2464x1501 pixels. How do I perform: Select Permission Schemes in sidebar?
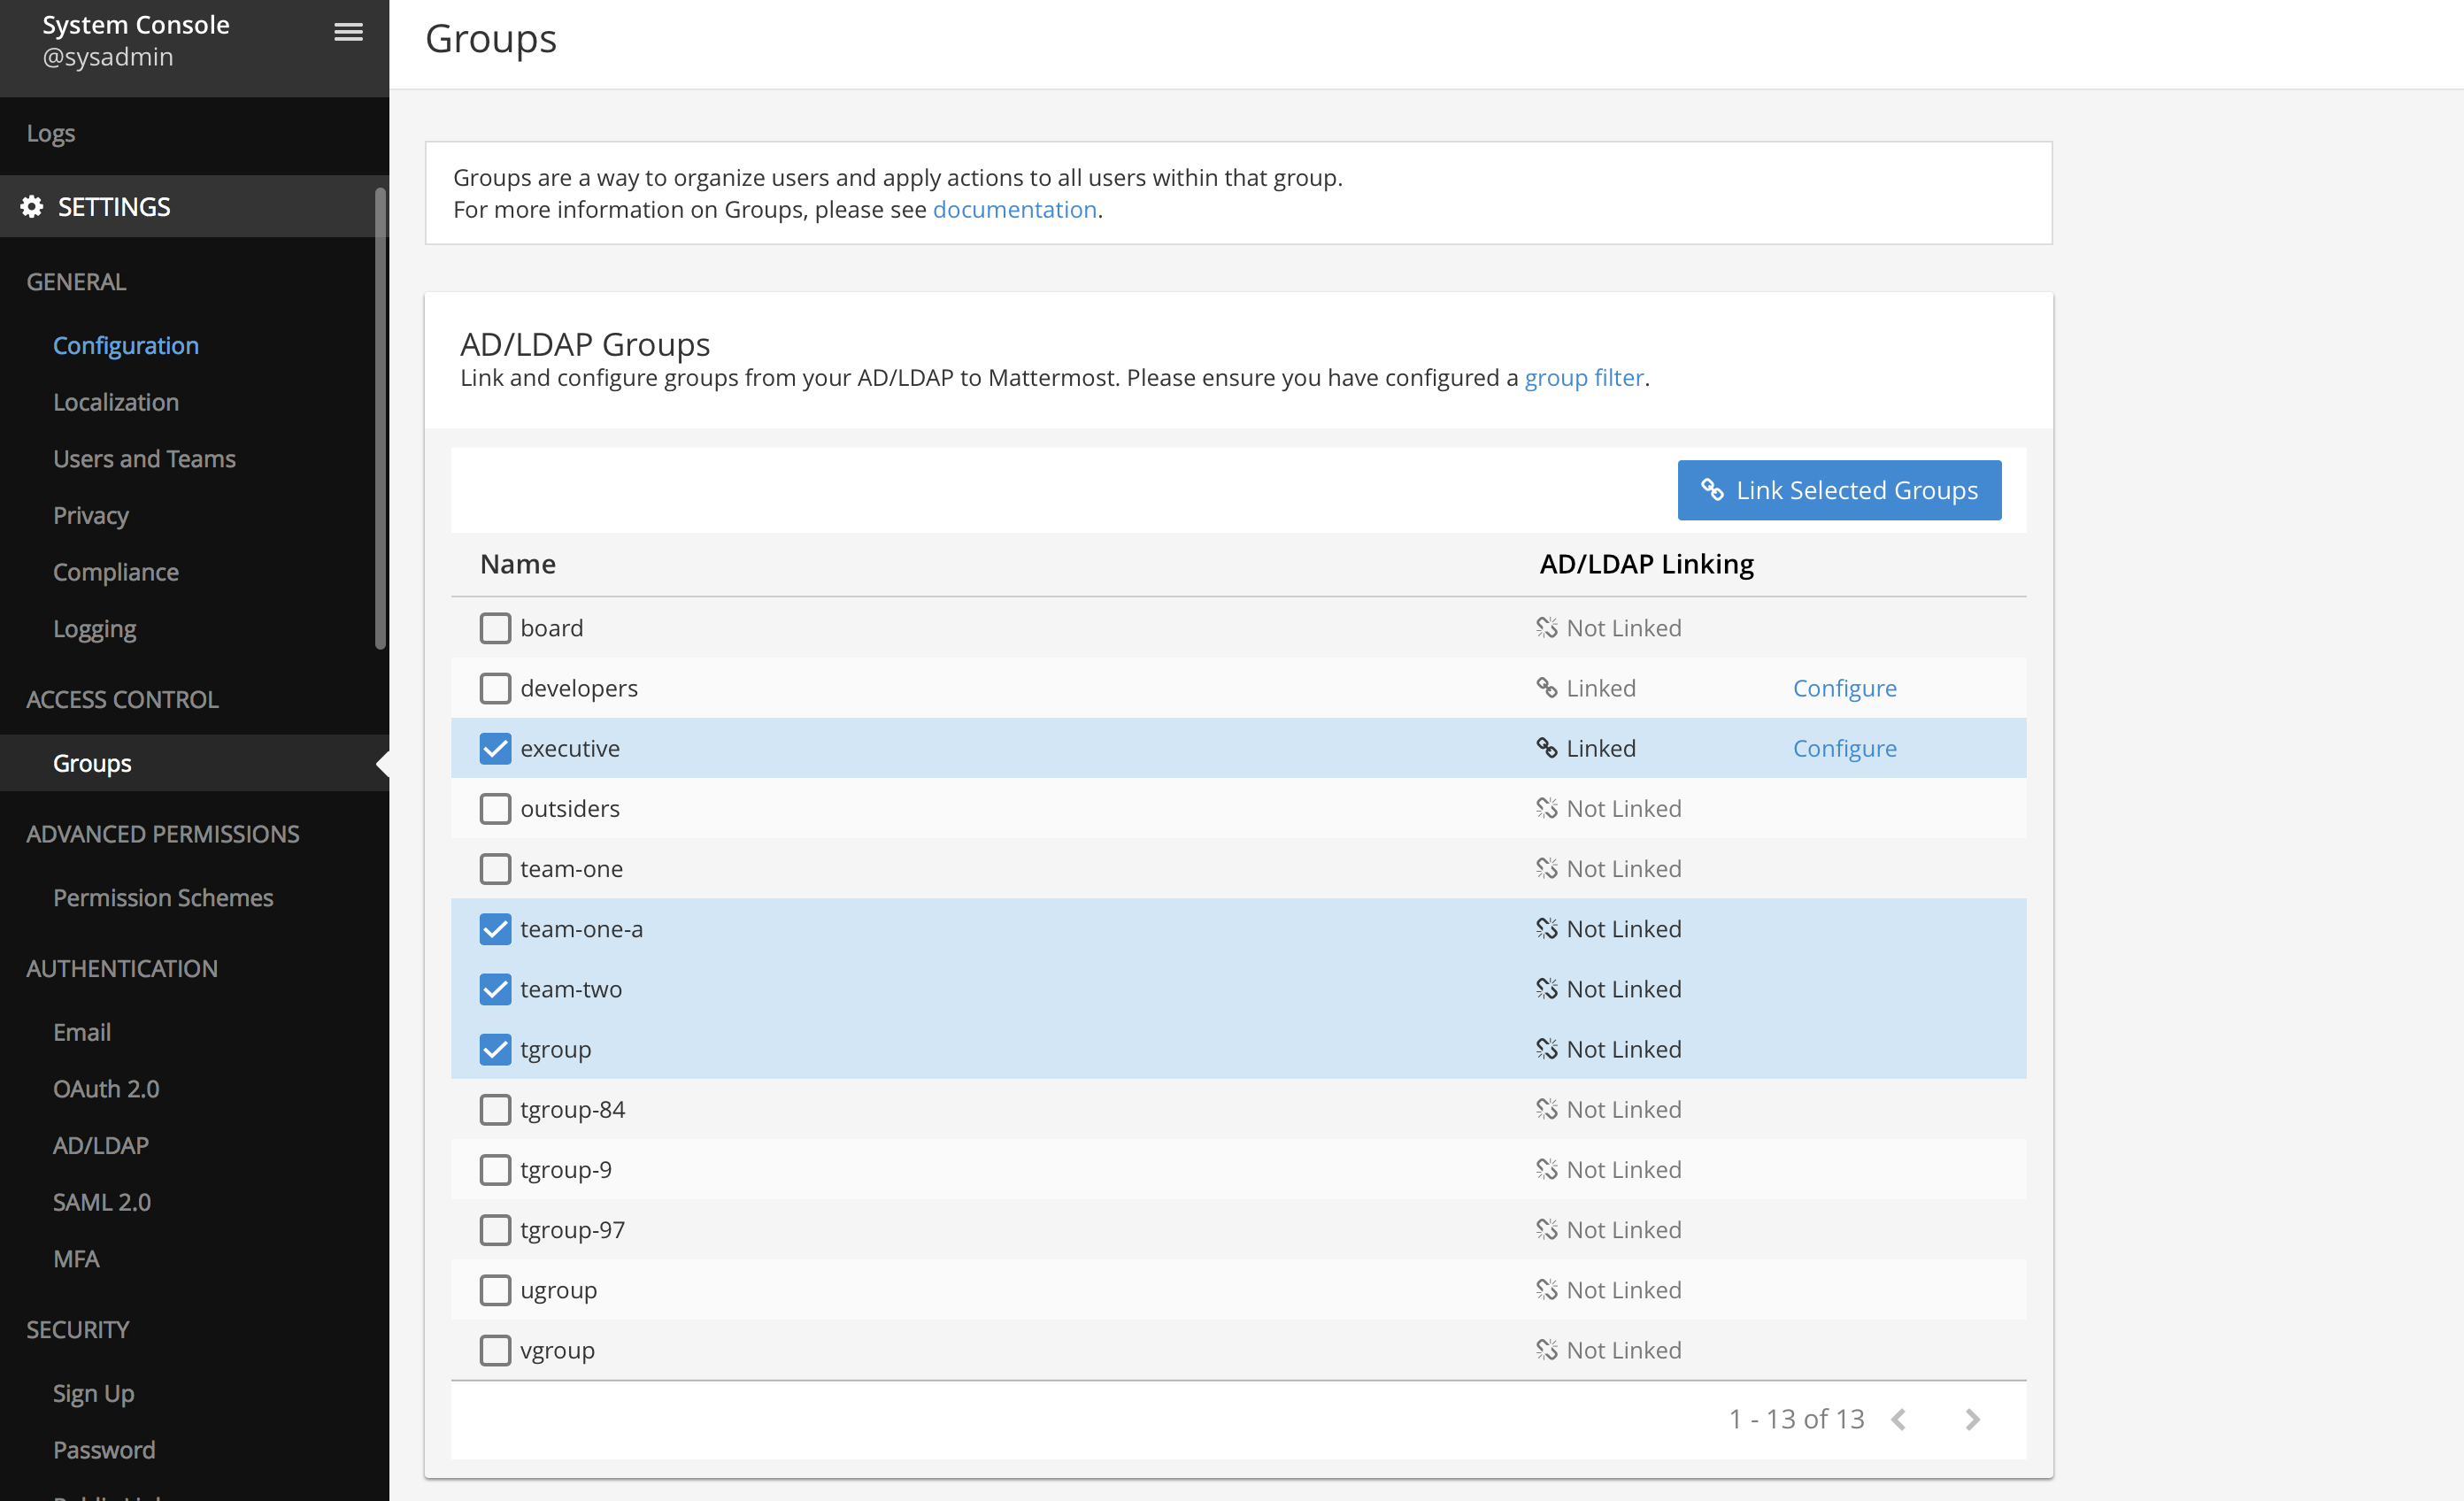[x=163, y=897]
